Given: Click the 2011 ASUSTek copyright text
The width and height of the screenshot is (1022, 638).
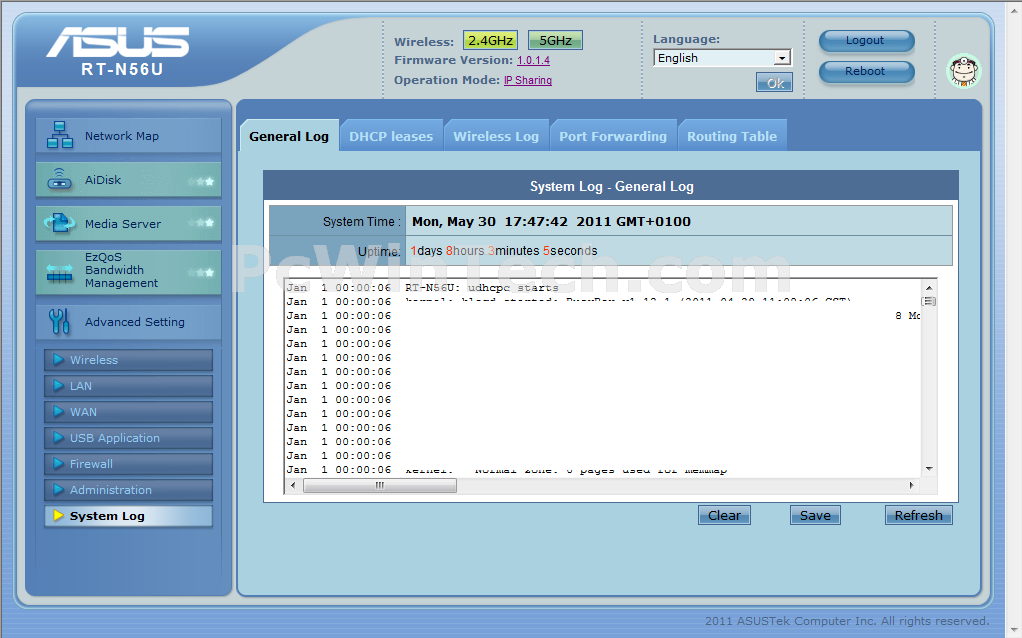Looking at the screenshot, I should coord(847,620).
